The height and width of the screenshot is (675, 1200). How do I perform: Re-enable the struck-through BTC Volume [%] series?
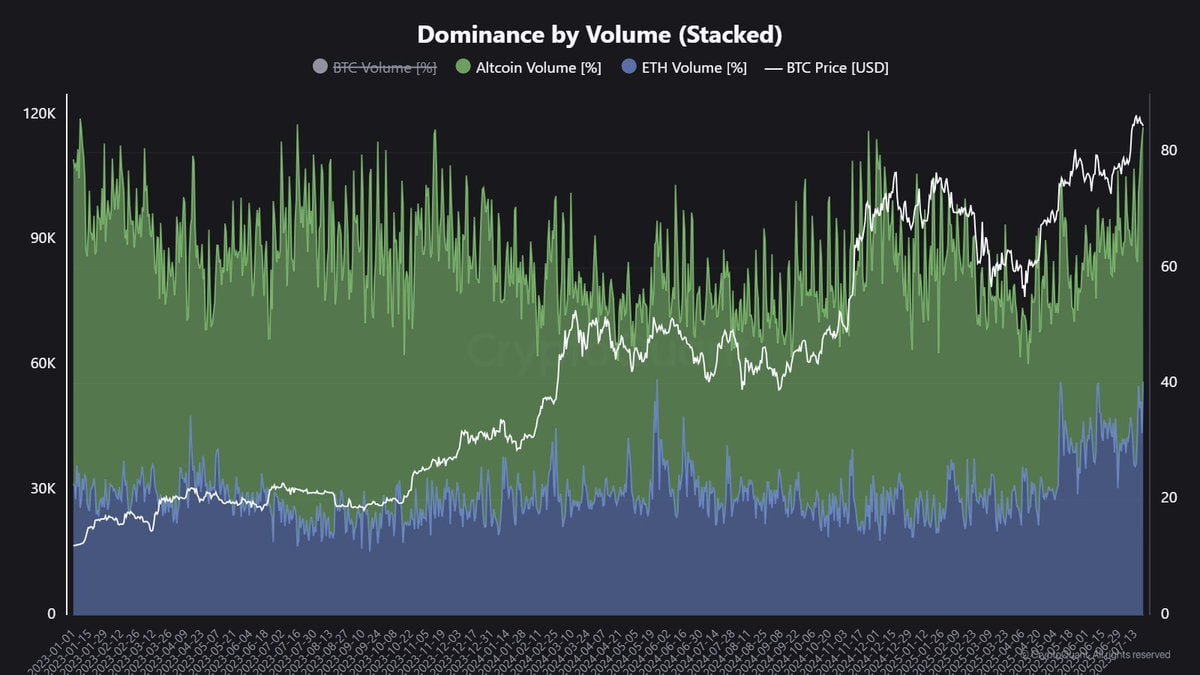(384, 67)
